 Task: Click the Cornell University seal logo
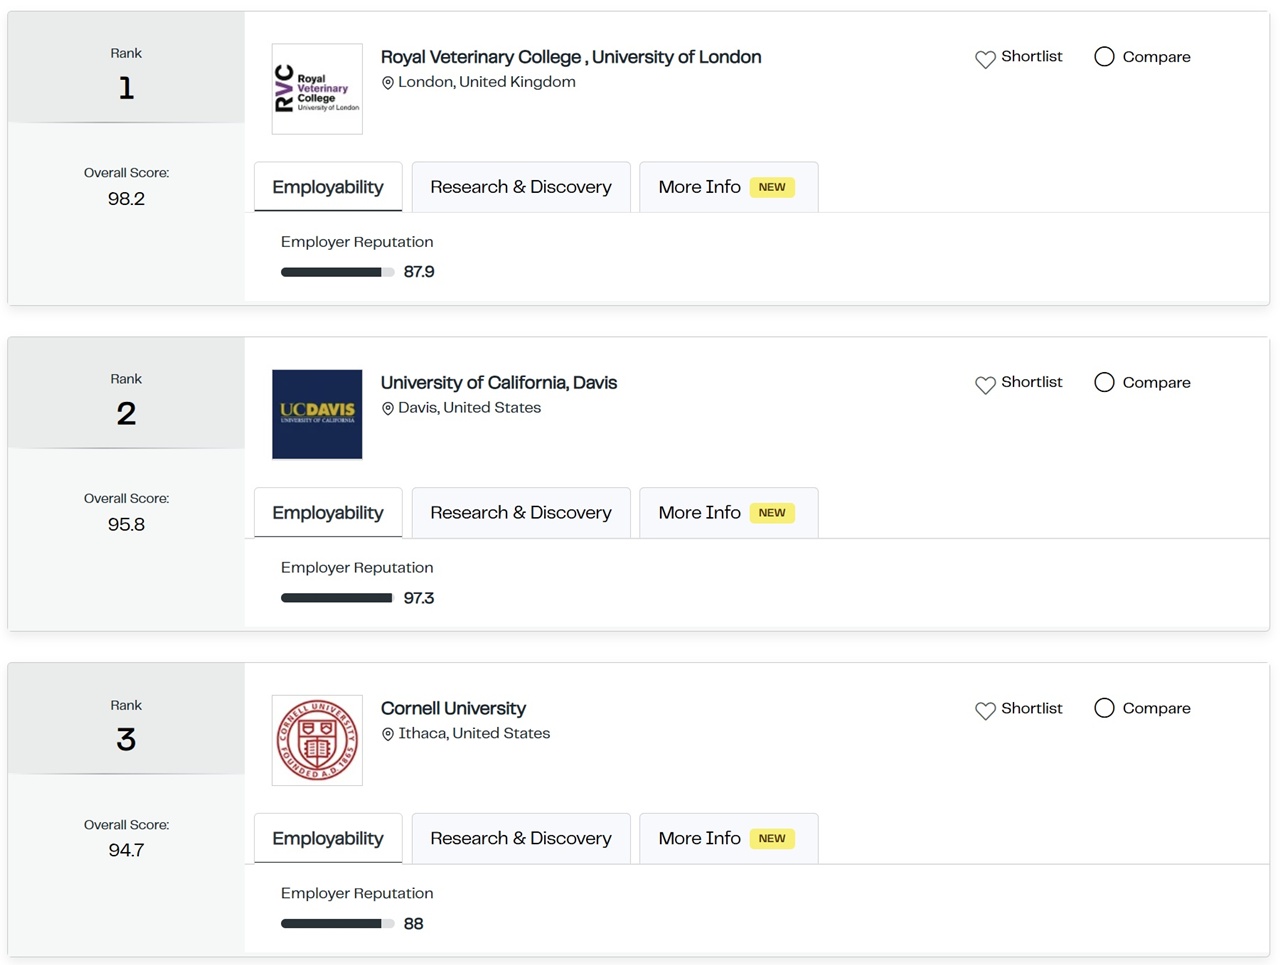point(317,740)
